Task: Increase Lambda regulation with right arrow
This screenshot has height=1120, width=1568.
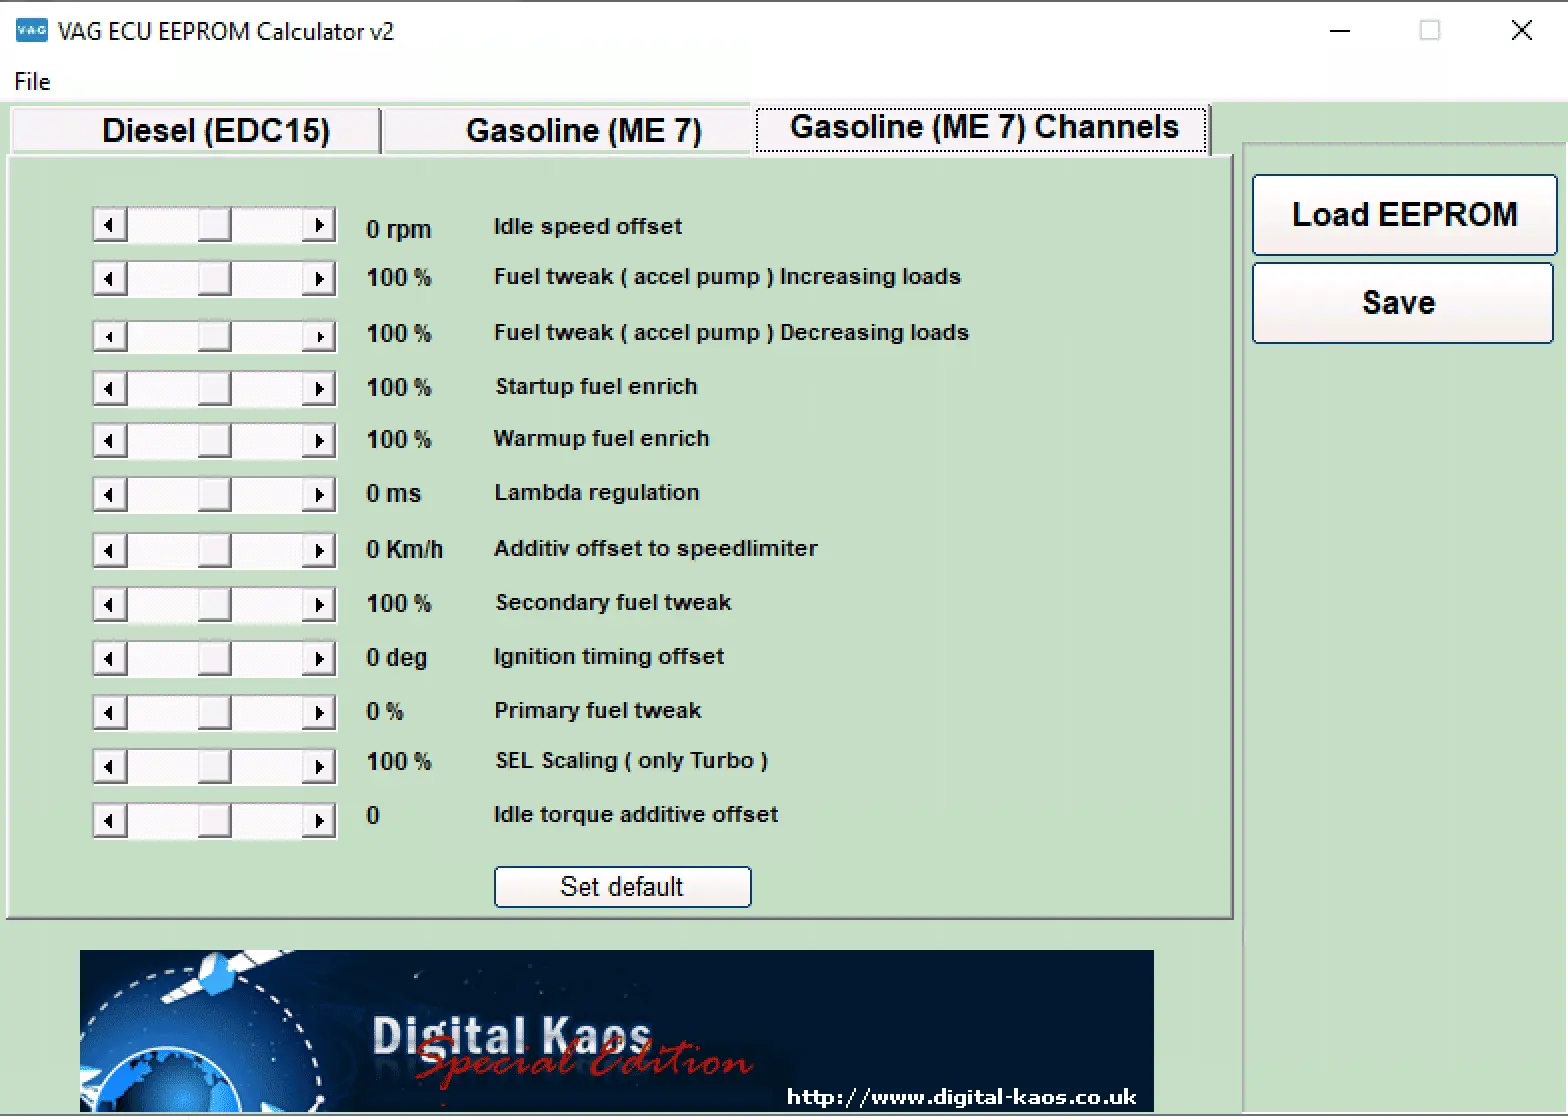Action: pyautogui.click(x=318, y=494)
